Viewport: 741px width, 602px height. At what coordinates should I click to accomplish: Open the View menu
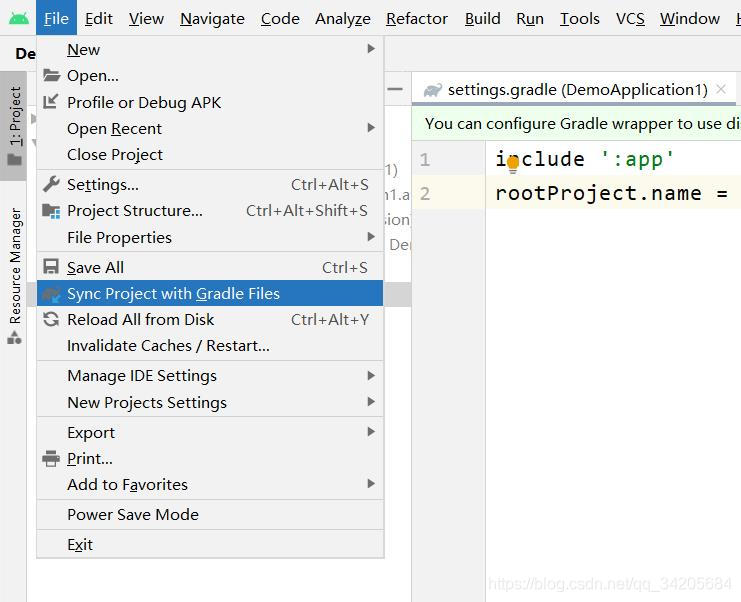pyautogui.click(x=146, y=18)
